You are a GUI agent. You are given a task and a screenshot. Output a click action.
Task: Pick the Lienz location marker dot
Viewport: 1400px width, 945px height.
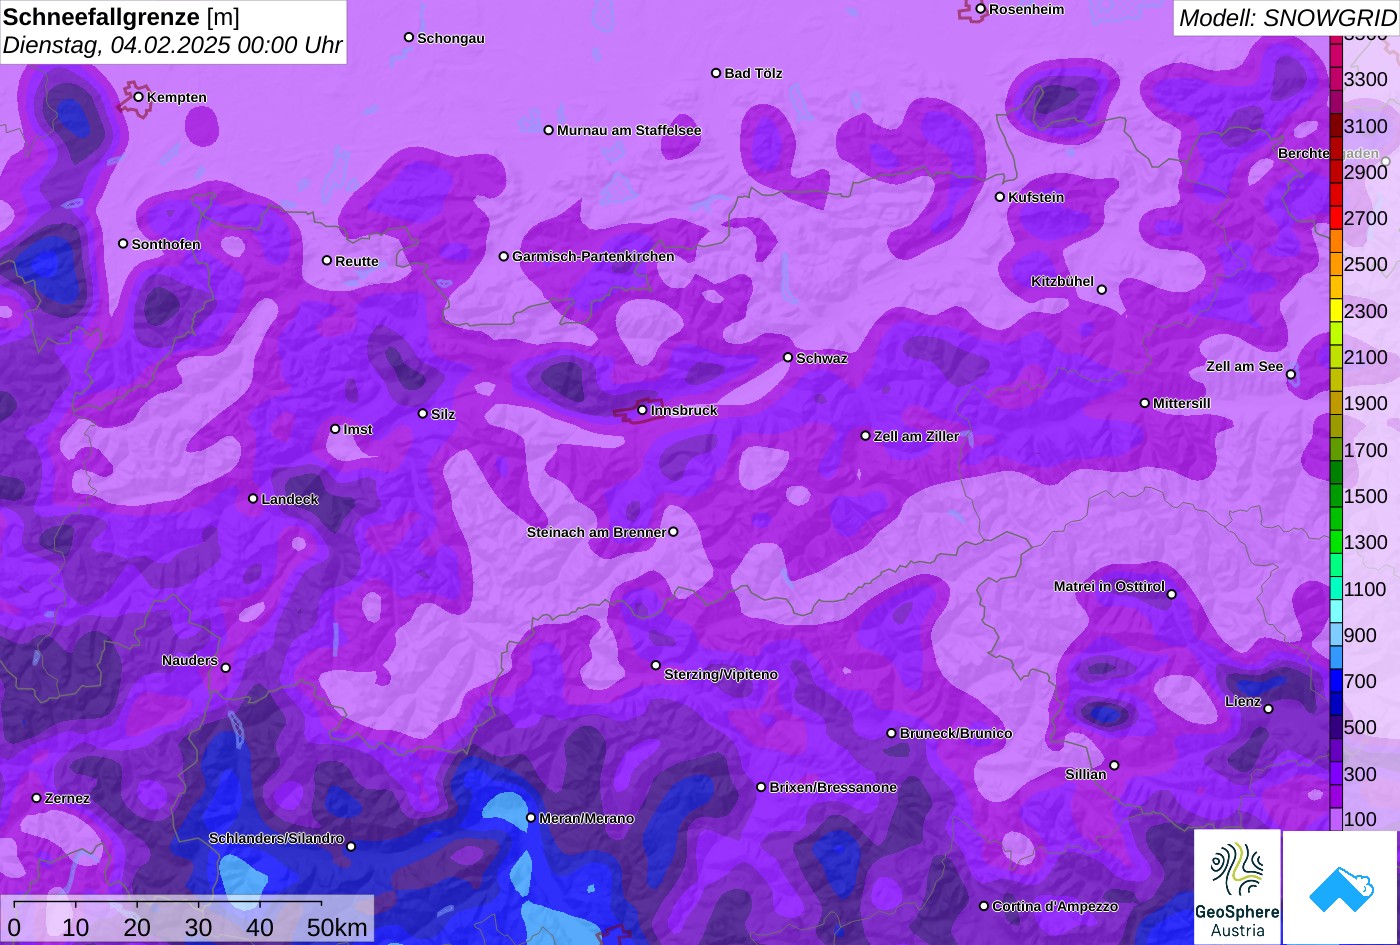tap(1268, 709)
